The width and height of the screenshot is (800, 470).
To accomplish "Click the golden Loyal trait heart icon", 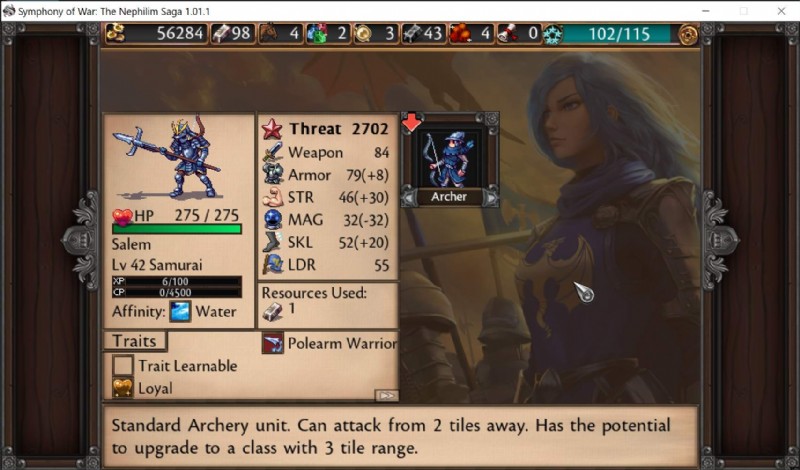I will click(122, 388).
